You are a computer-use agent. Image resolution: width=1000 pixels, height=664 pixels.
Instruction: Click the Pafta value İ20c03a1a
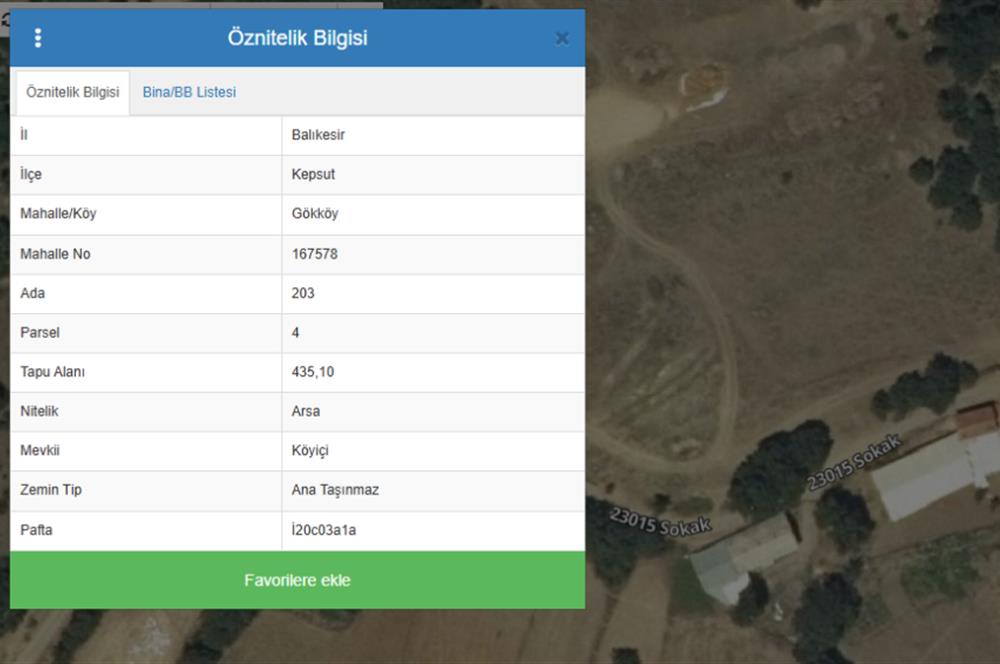pos(324,530)
